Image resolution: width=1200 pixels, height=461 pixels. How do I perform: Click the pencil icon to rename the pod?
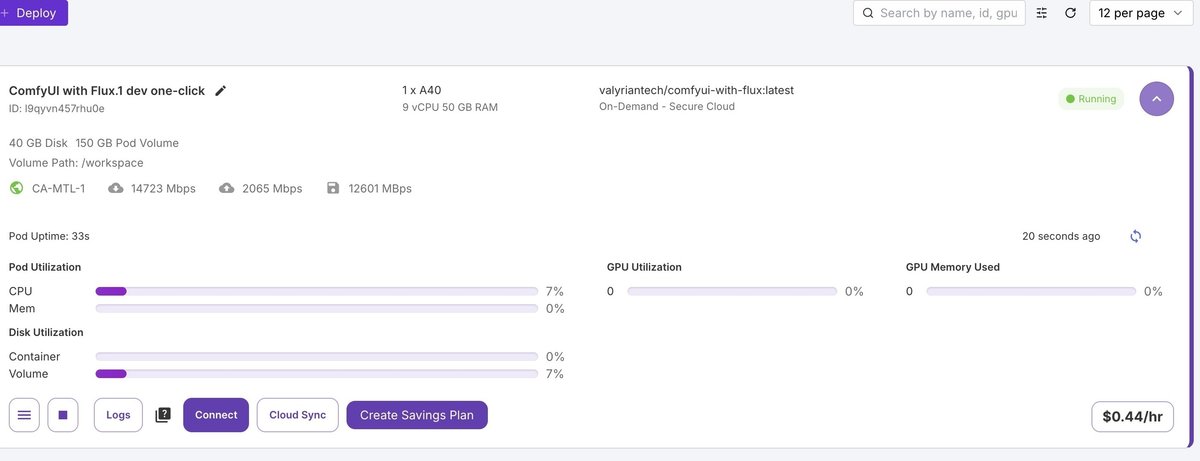(x=221, y=91)
